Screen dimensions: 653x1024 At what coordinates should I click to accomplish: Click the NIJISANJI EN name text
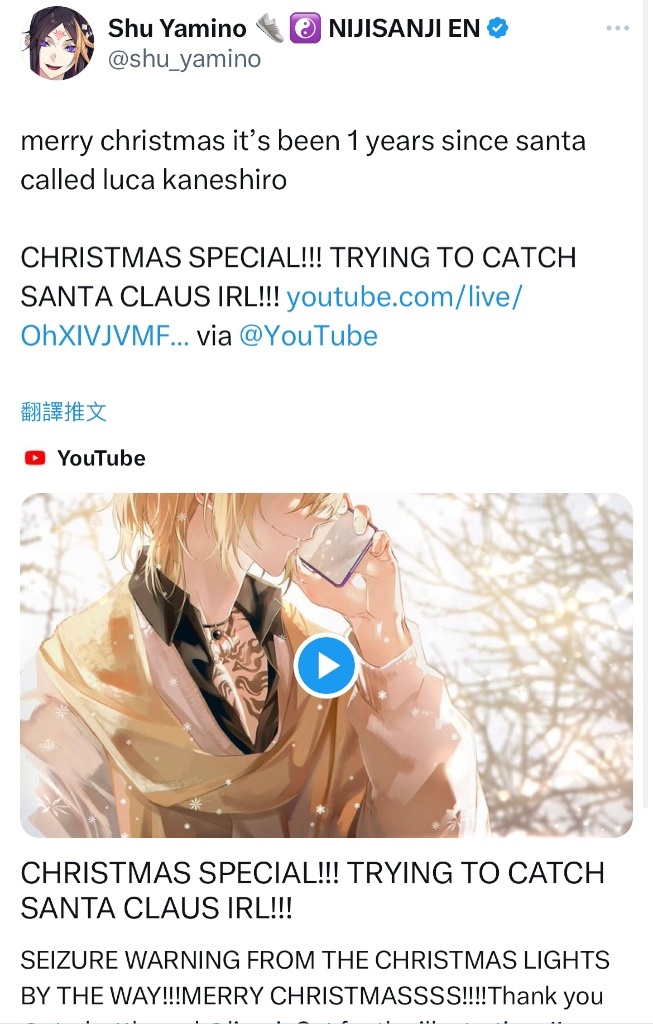tap(404, 28)
